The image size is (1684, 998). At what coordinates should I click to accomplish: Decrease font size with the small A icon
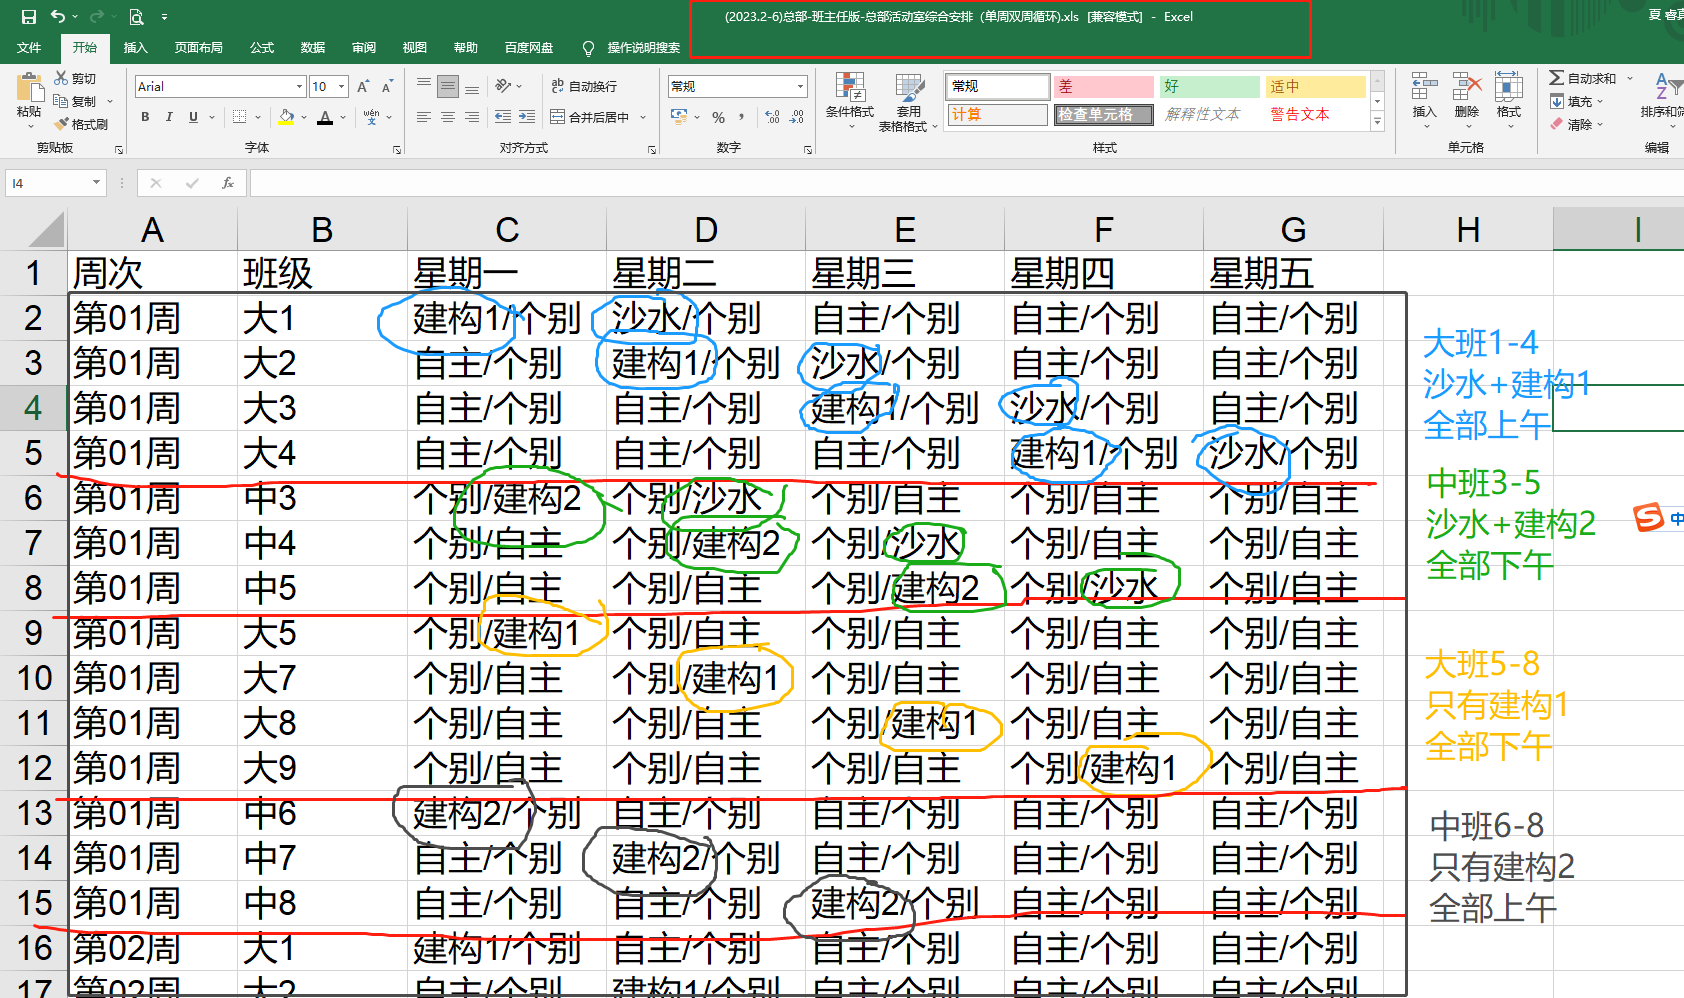pyautogui.click(x=386, y=87)
